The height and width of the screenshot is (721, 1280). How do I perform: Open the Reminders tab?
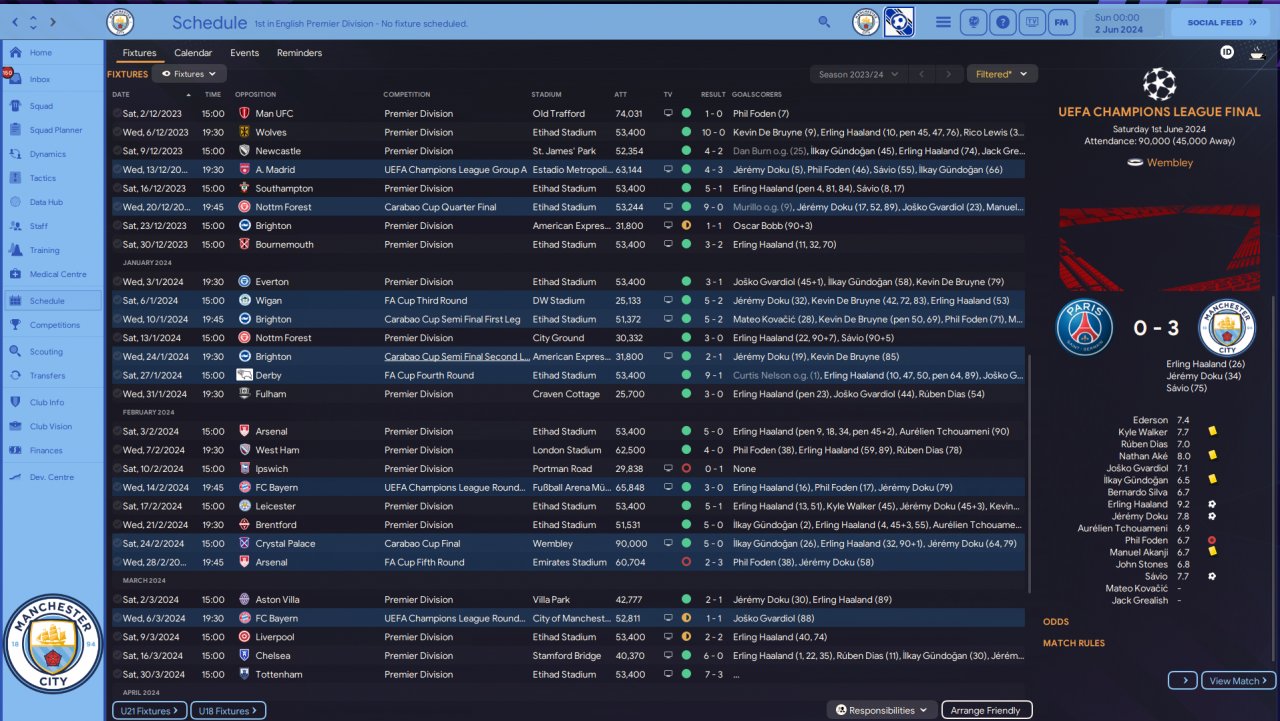point(299,53)
